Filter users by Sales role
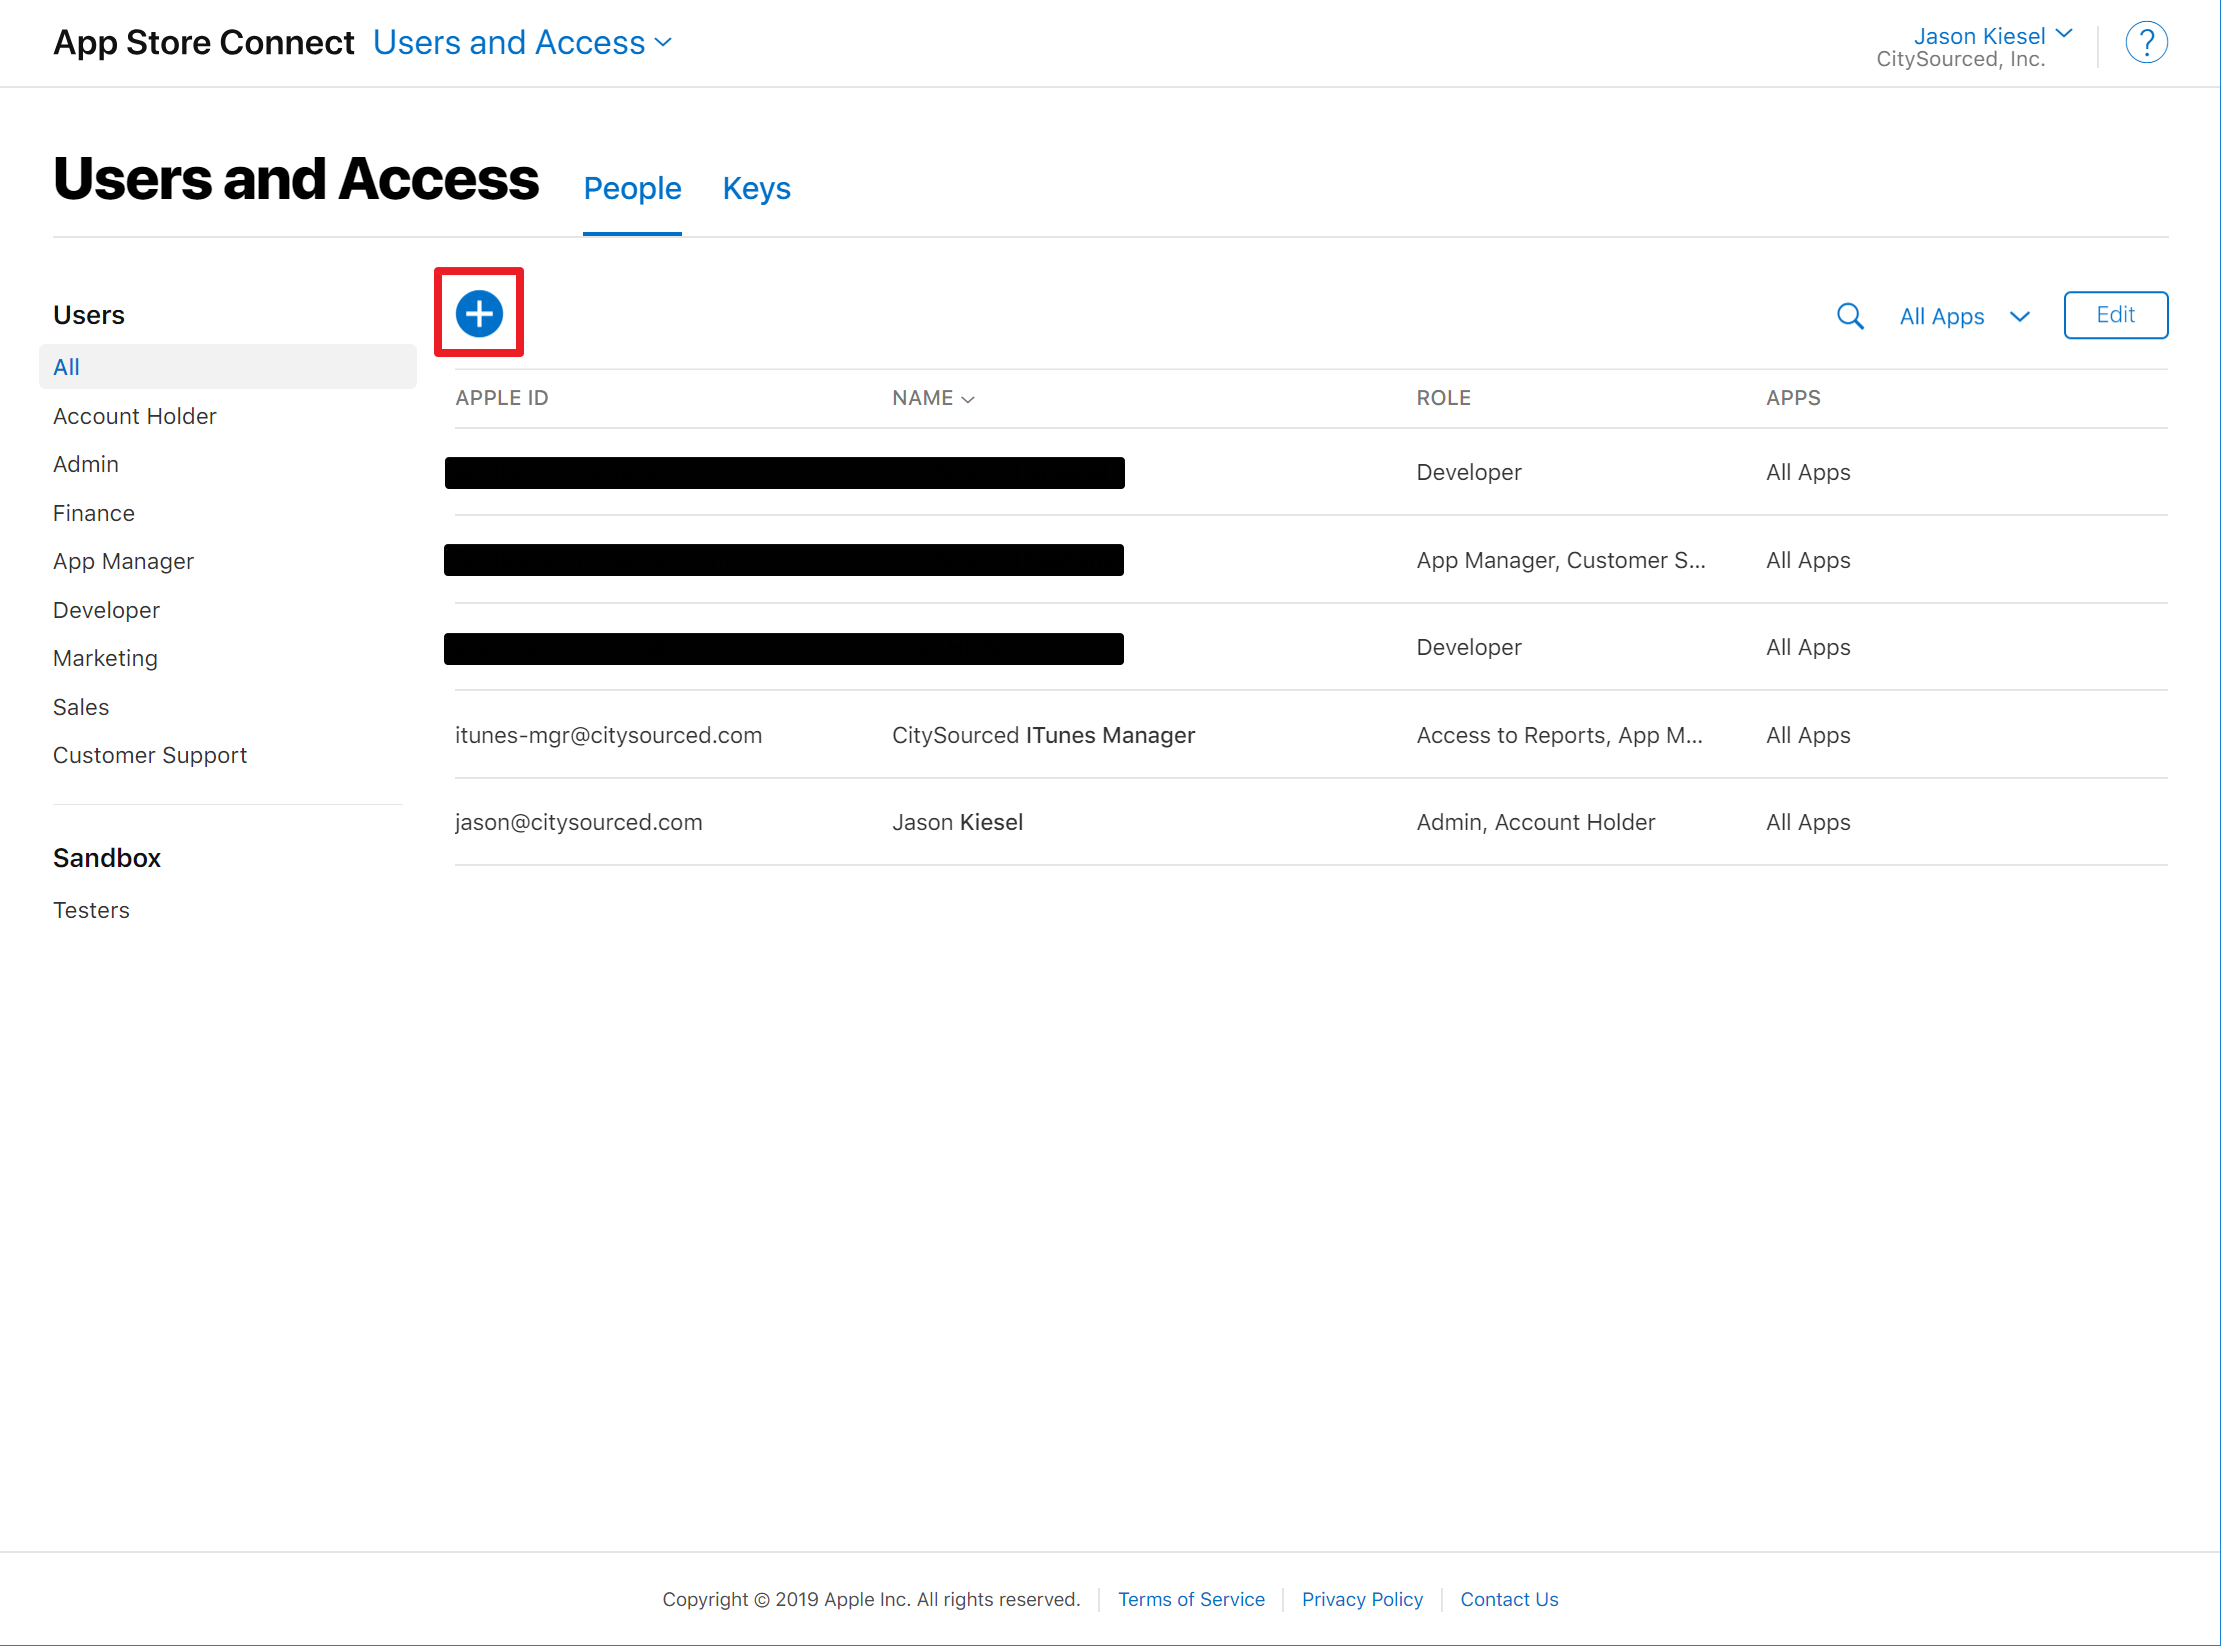The height and width of the screenshot is (1646, 2221). [x=81, y=707]
